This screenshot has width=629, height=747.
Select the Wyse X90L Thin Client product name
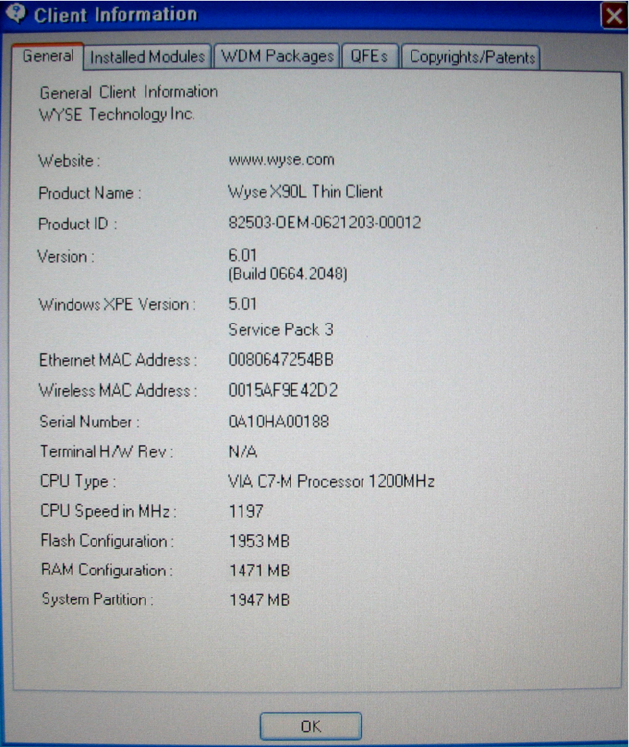click(x=305, y=192)
